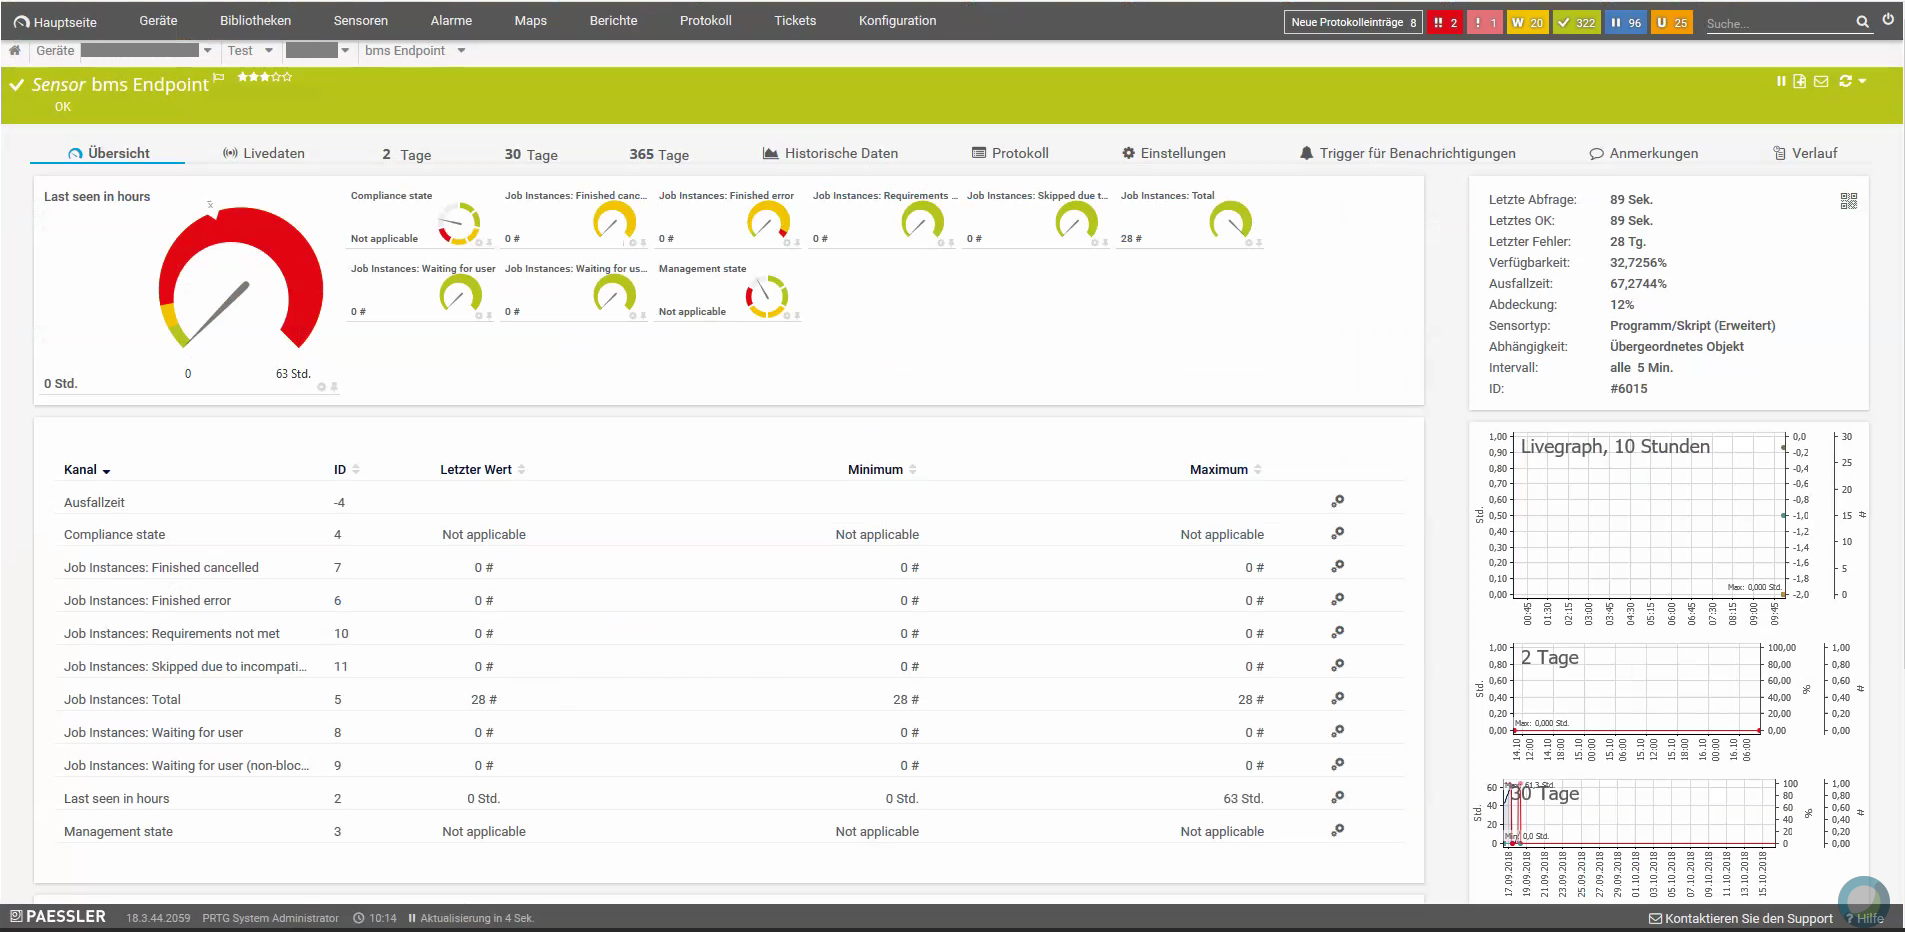The height and width of the screenshot is (932, 1905).
Task: Click the search magnifier icon
Action: point(1862,22)
